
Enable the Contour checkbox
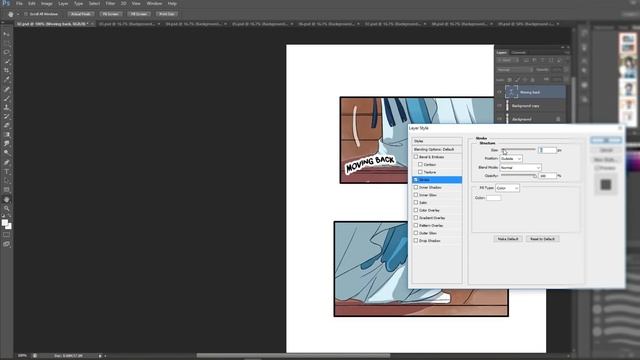click(x=420, y=164)
